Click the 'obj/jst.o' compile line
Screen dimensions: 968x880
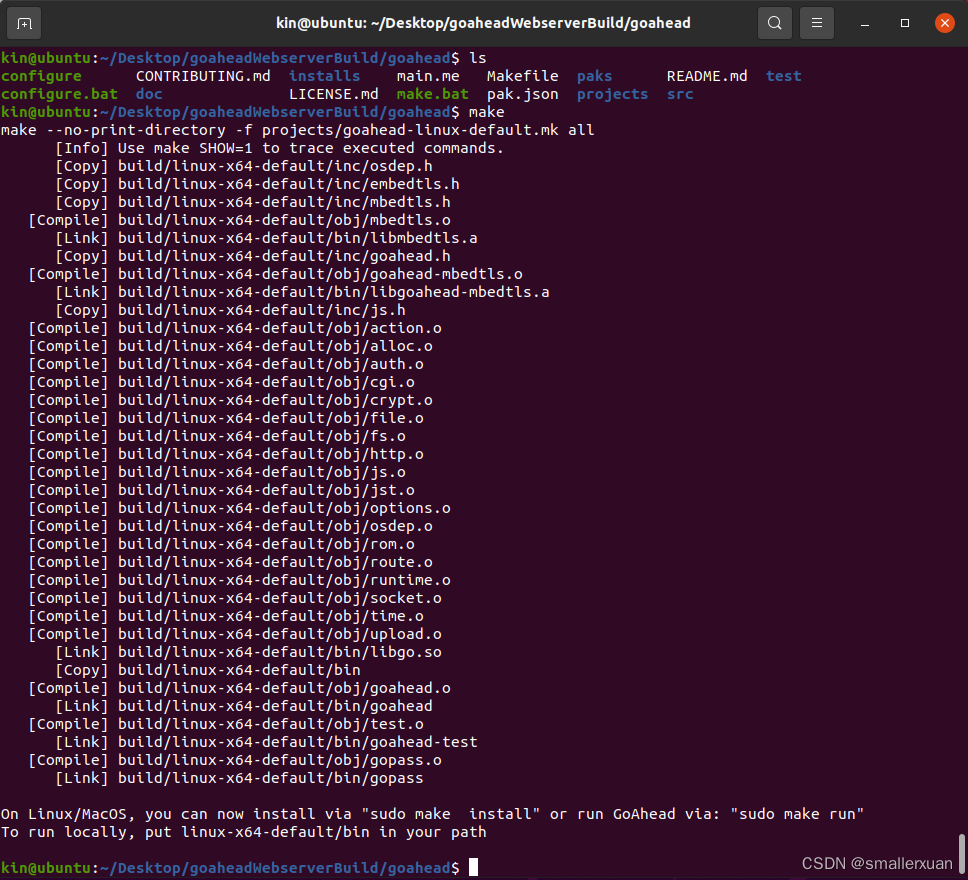(x=222, y=490)
